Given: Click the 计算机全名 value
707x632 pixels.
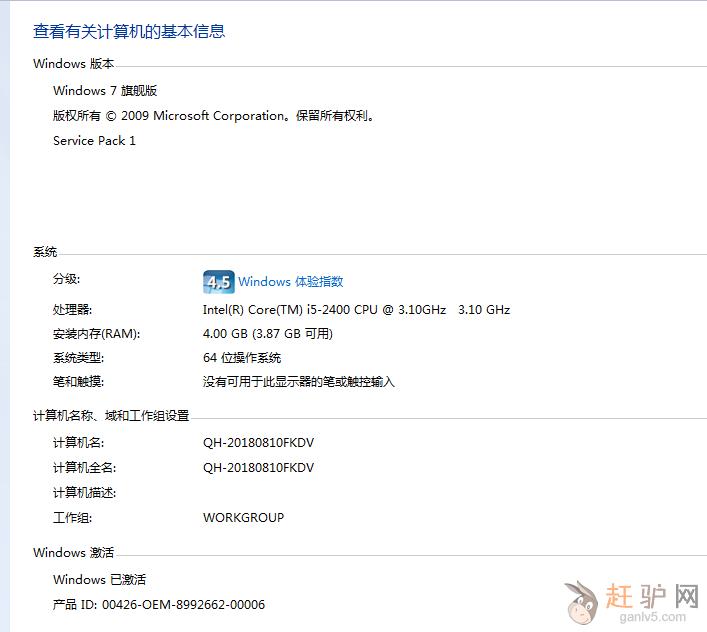Looking at the screenshot, I should coord(258,468).
